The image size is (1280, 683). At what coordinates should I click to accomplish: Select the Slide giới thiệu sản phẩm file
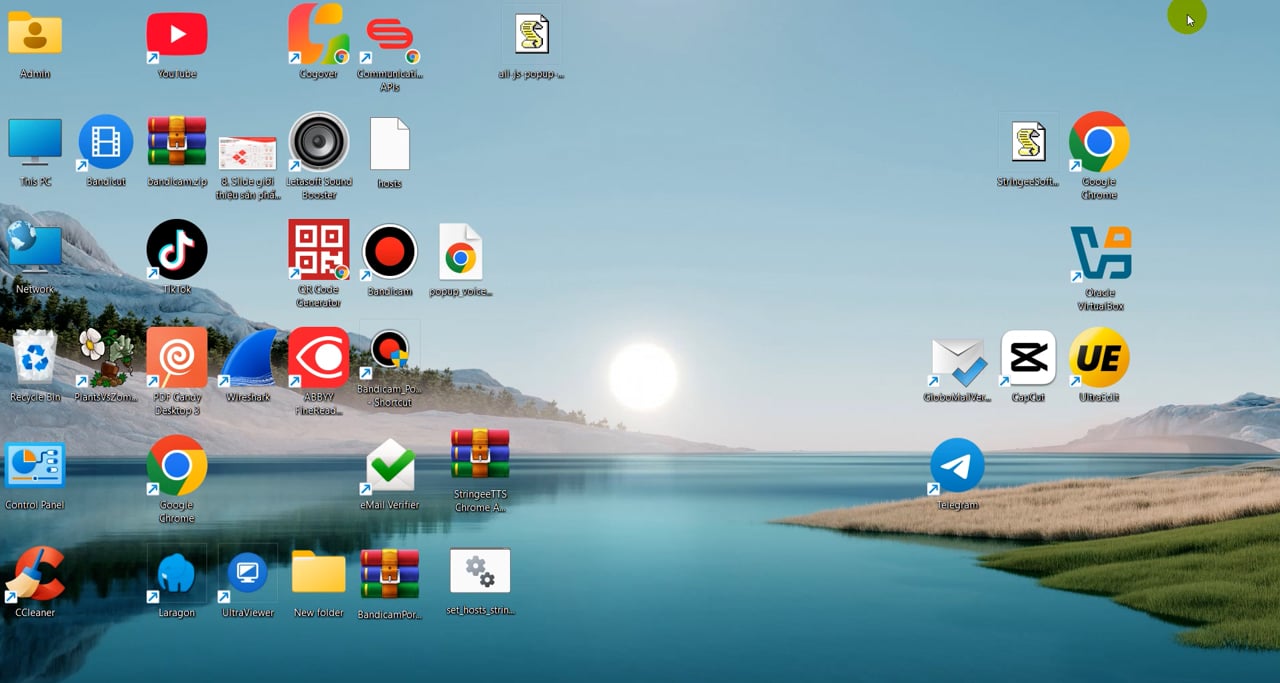(248, 153)
